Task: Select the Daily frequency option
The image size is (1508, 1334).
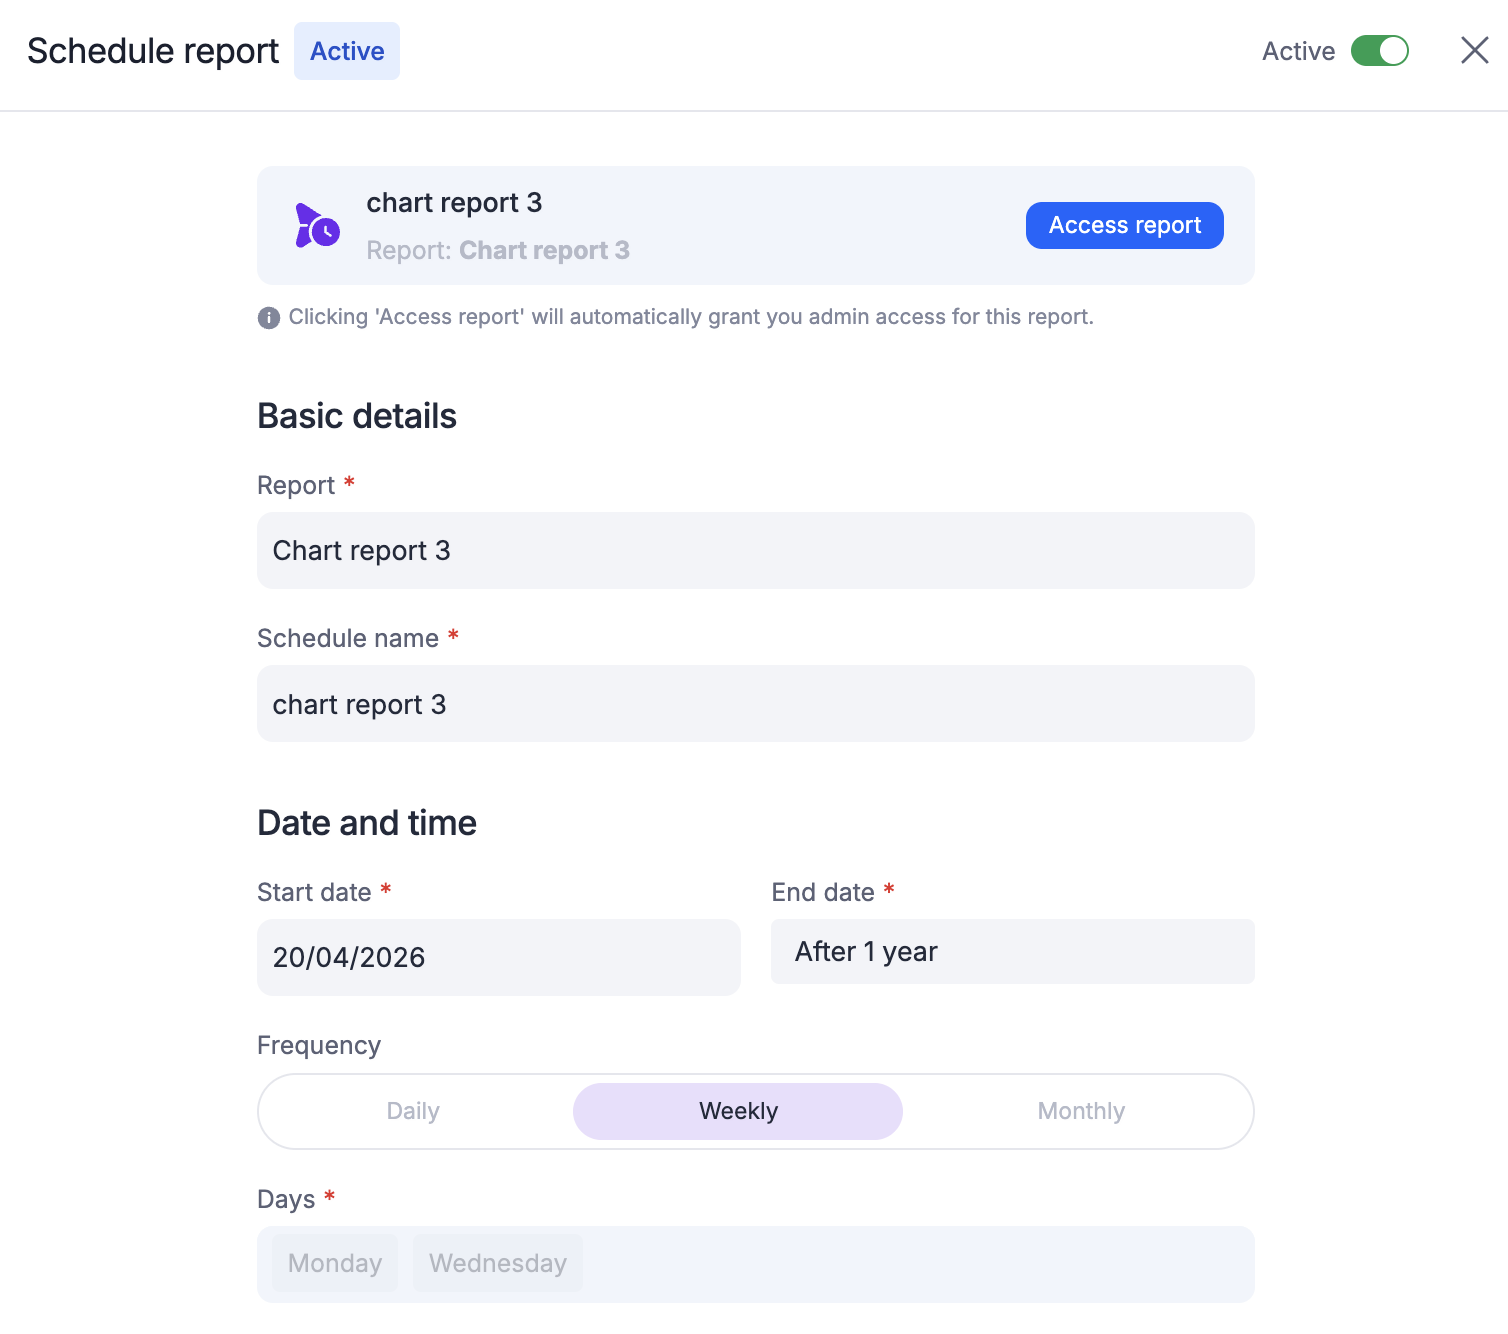Action: tap(413, 1111)
